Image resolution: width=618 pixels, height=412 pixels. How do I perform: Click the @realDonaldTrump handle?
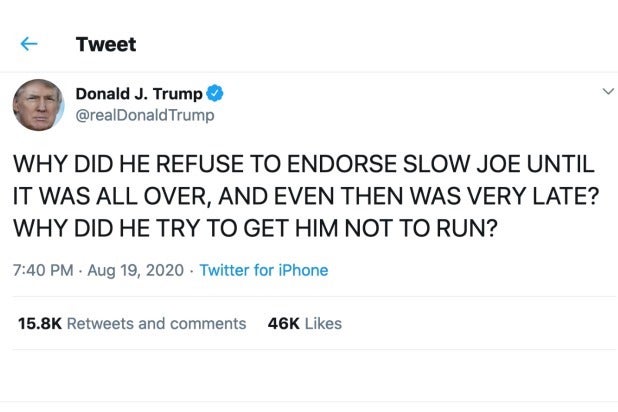[x=145, y=115]
